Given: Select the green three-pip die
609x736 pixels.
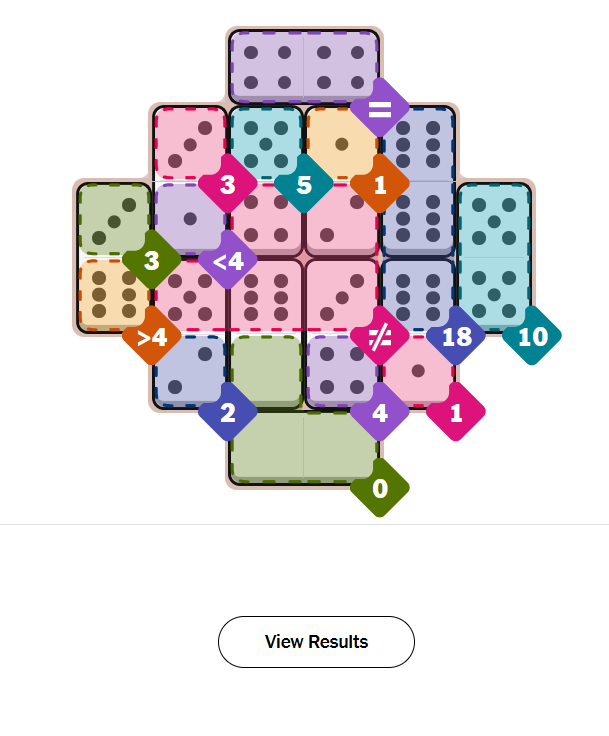Looking at the screenshot, I should [x=114, y=220].
